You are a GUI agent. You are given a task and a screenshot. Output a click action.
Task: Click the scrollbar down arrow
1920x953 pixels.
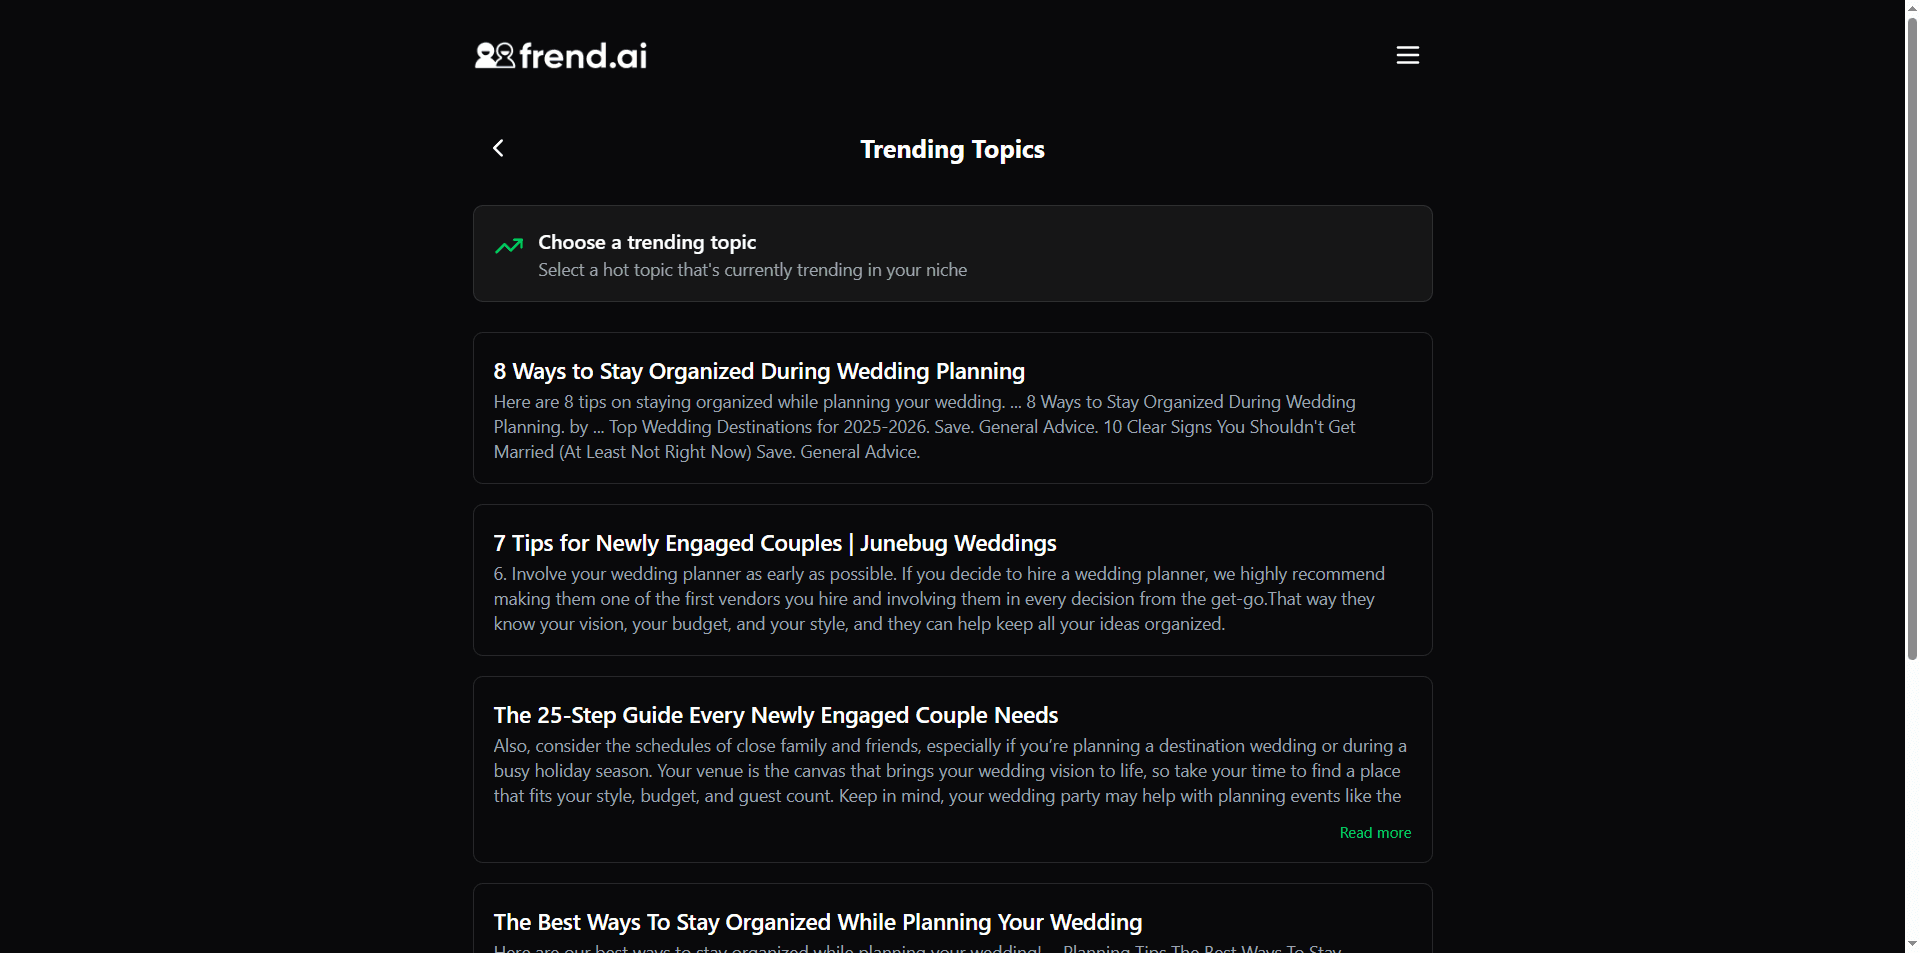[x=1908, y=944]
